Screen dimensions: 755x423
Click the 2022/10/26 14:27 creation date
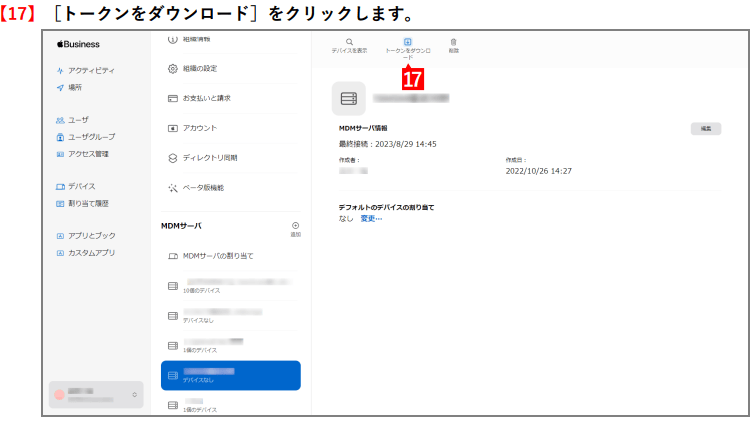coord(539,171)
